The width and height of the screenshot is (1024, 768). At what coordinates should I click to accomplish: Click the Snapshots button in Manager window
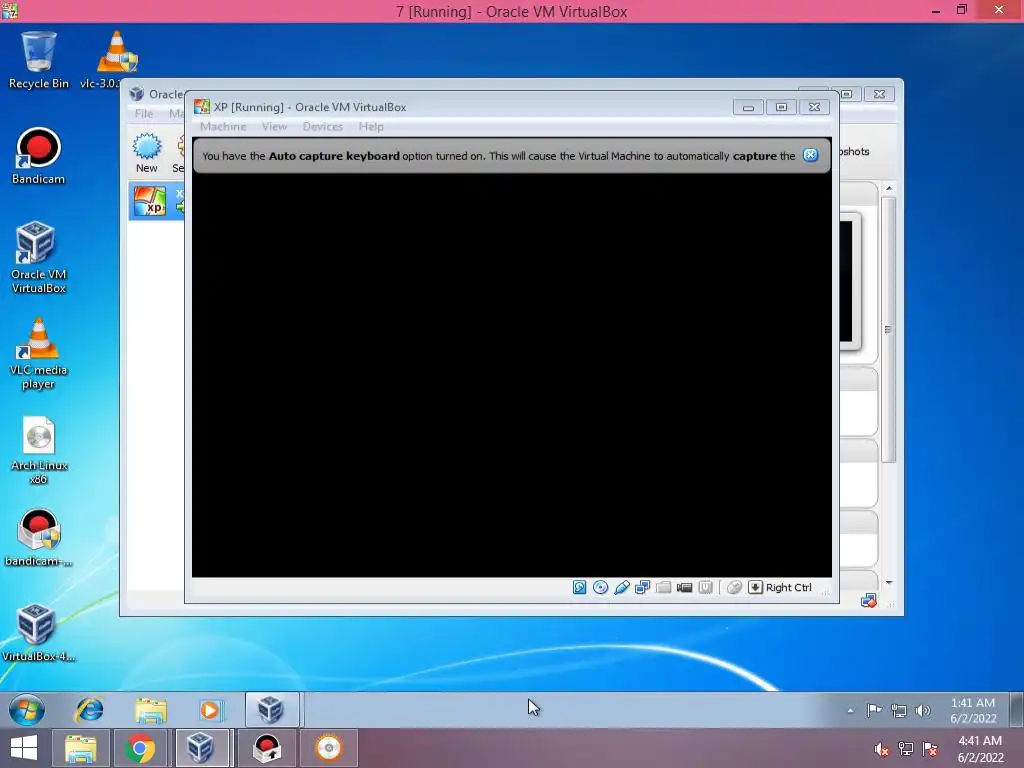pos(854,152)
